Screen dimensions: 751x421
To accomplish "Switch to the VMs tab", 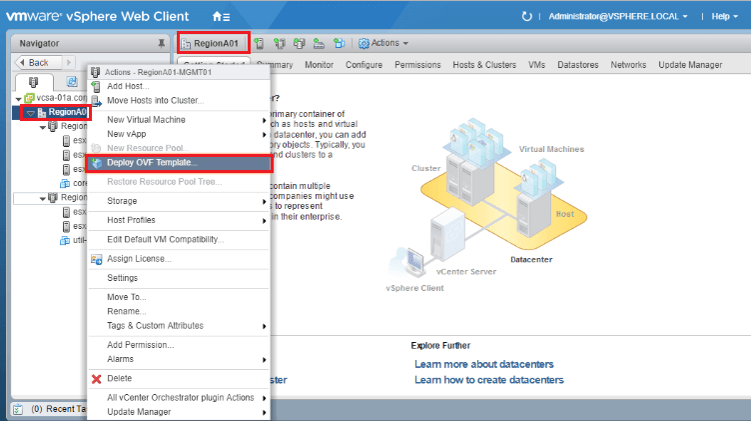I will 536,65.
